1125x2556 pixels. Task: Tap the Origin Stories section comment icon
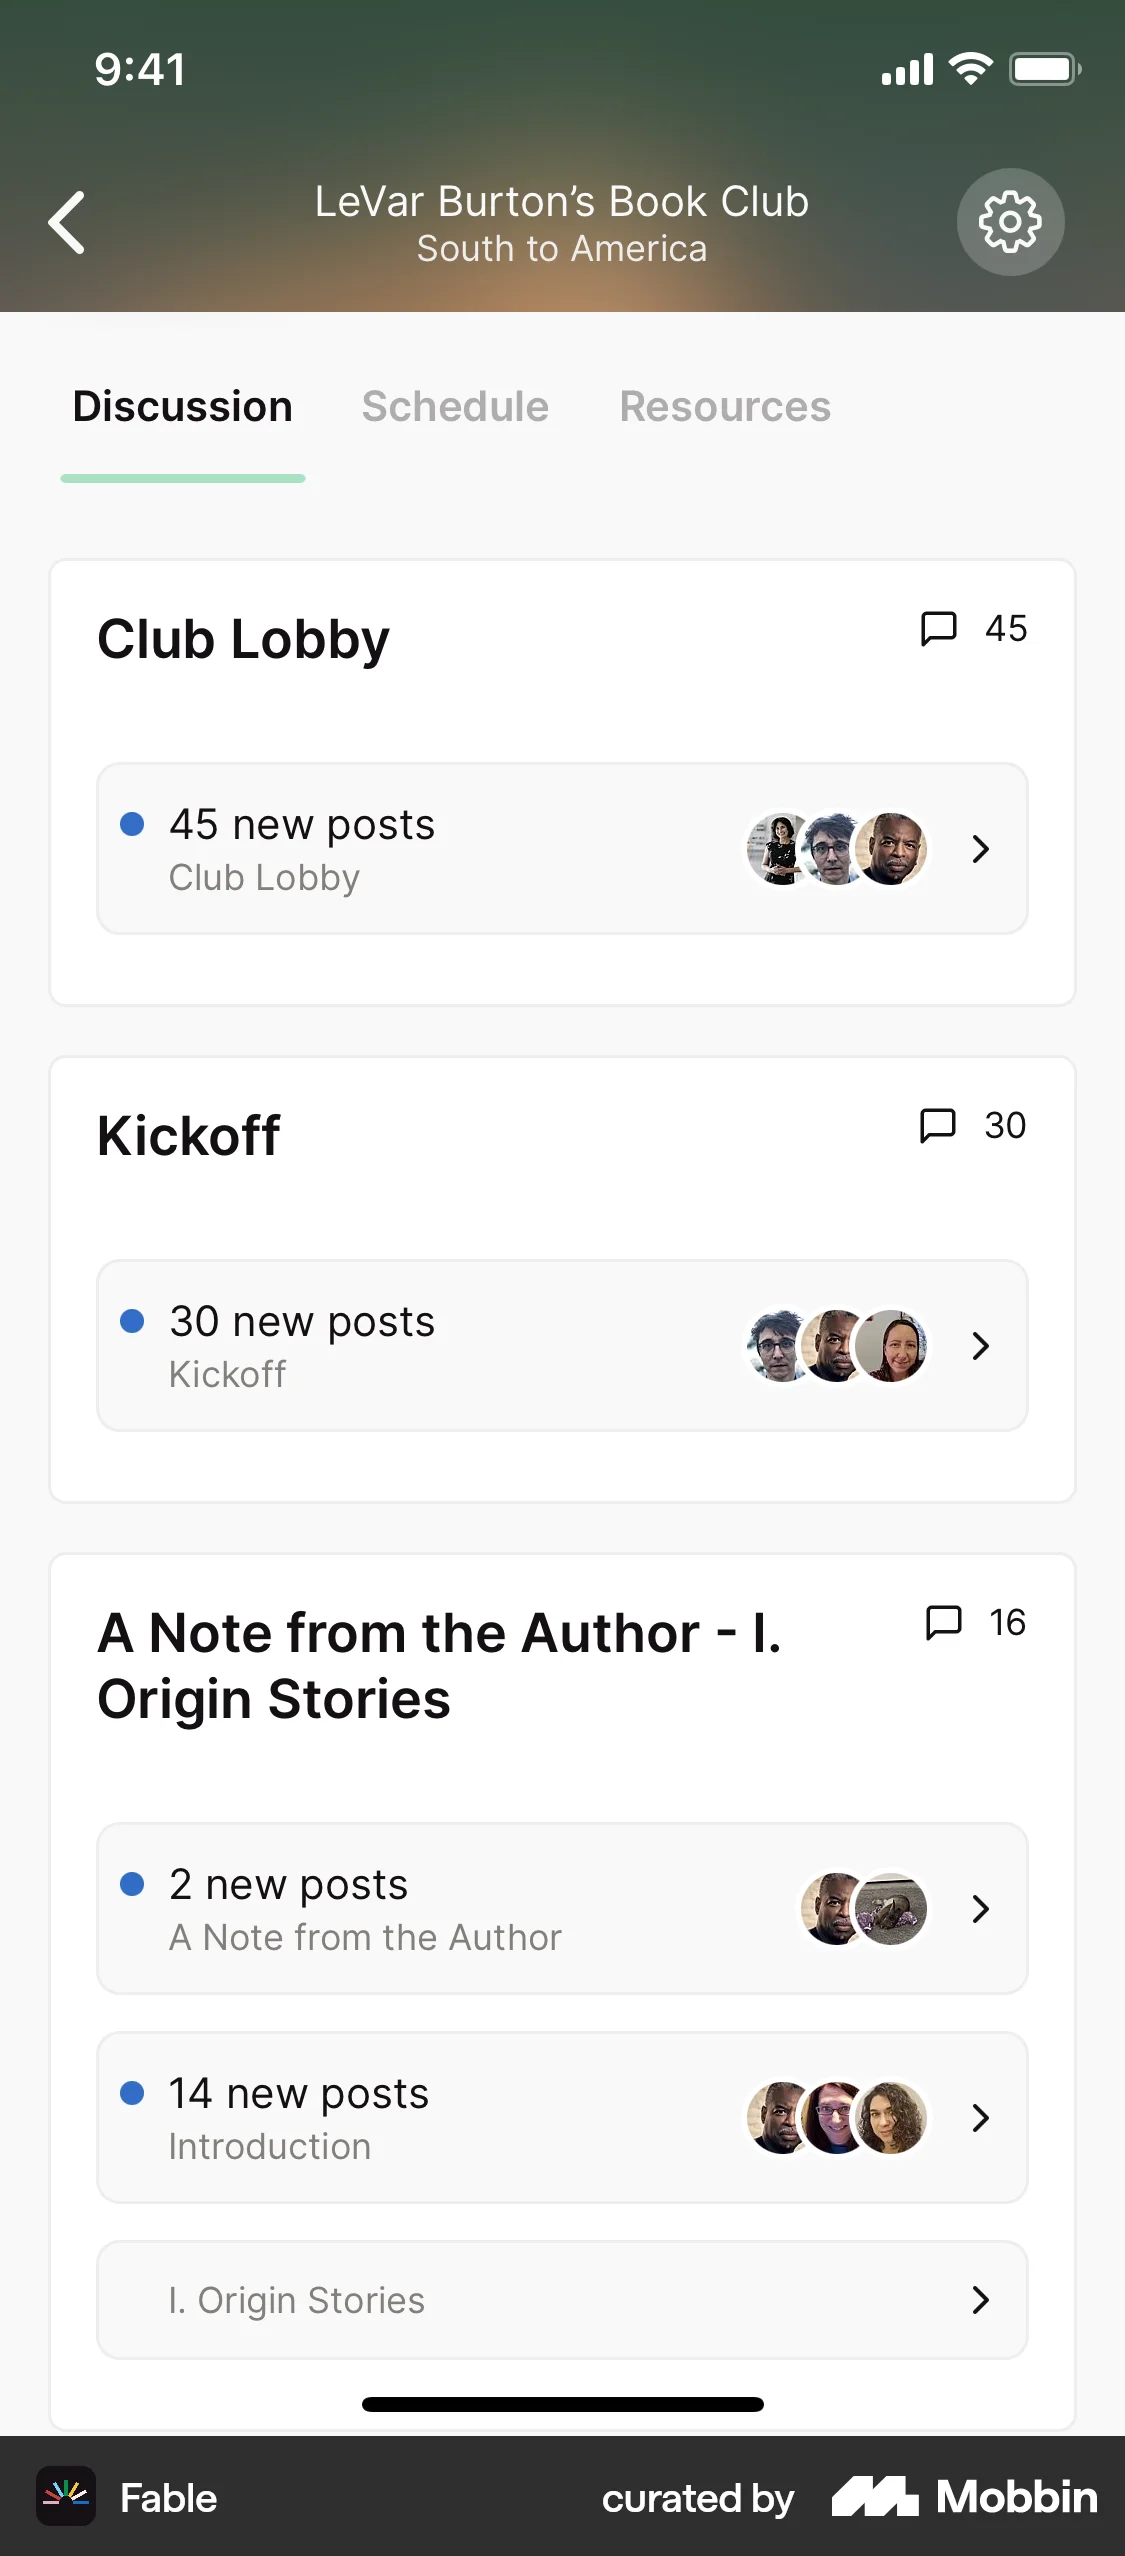tap(943, 1622)
